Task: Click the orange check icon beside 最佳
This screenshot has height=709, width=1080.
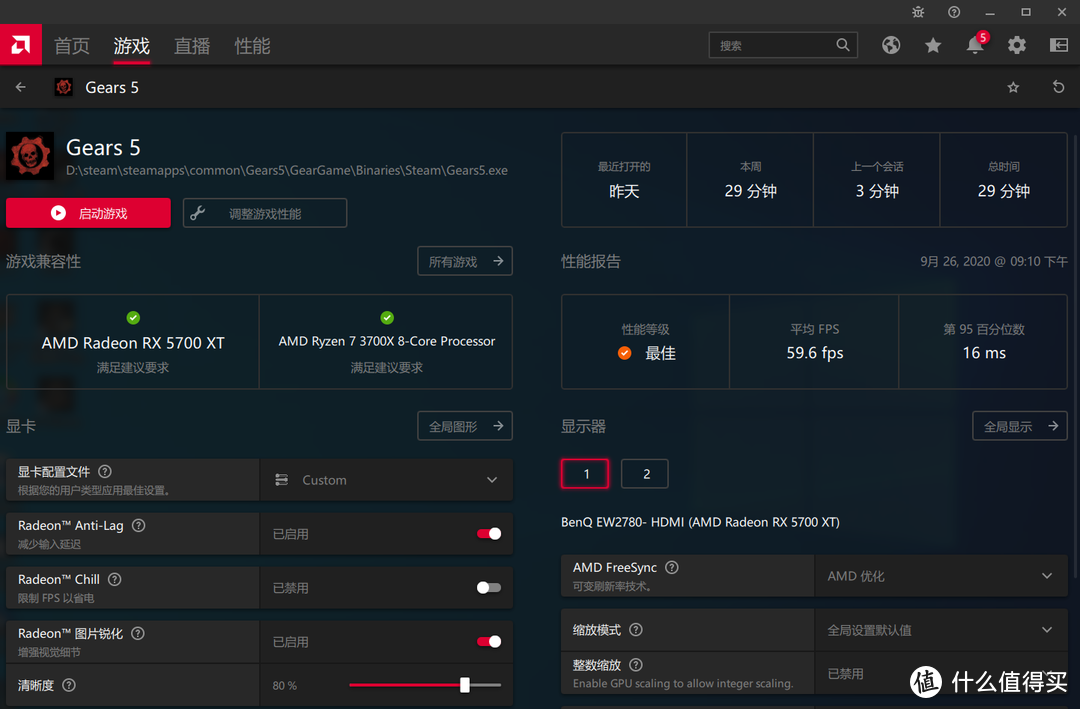Action: pos(624,353)
